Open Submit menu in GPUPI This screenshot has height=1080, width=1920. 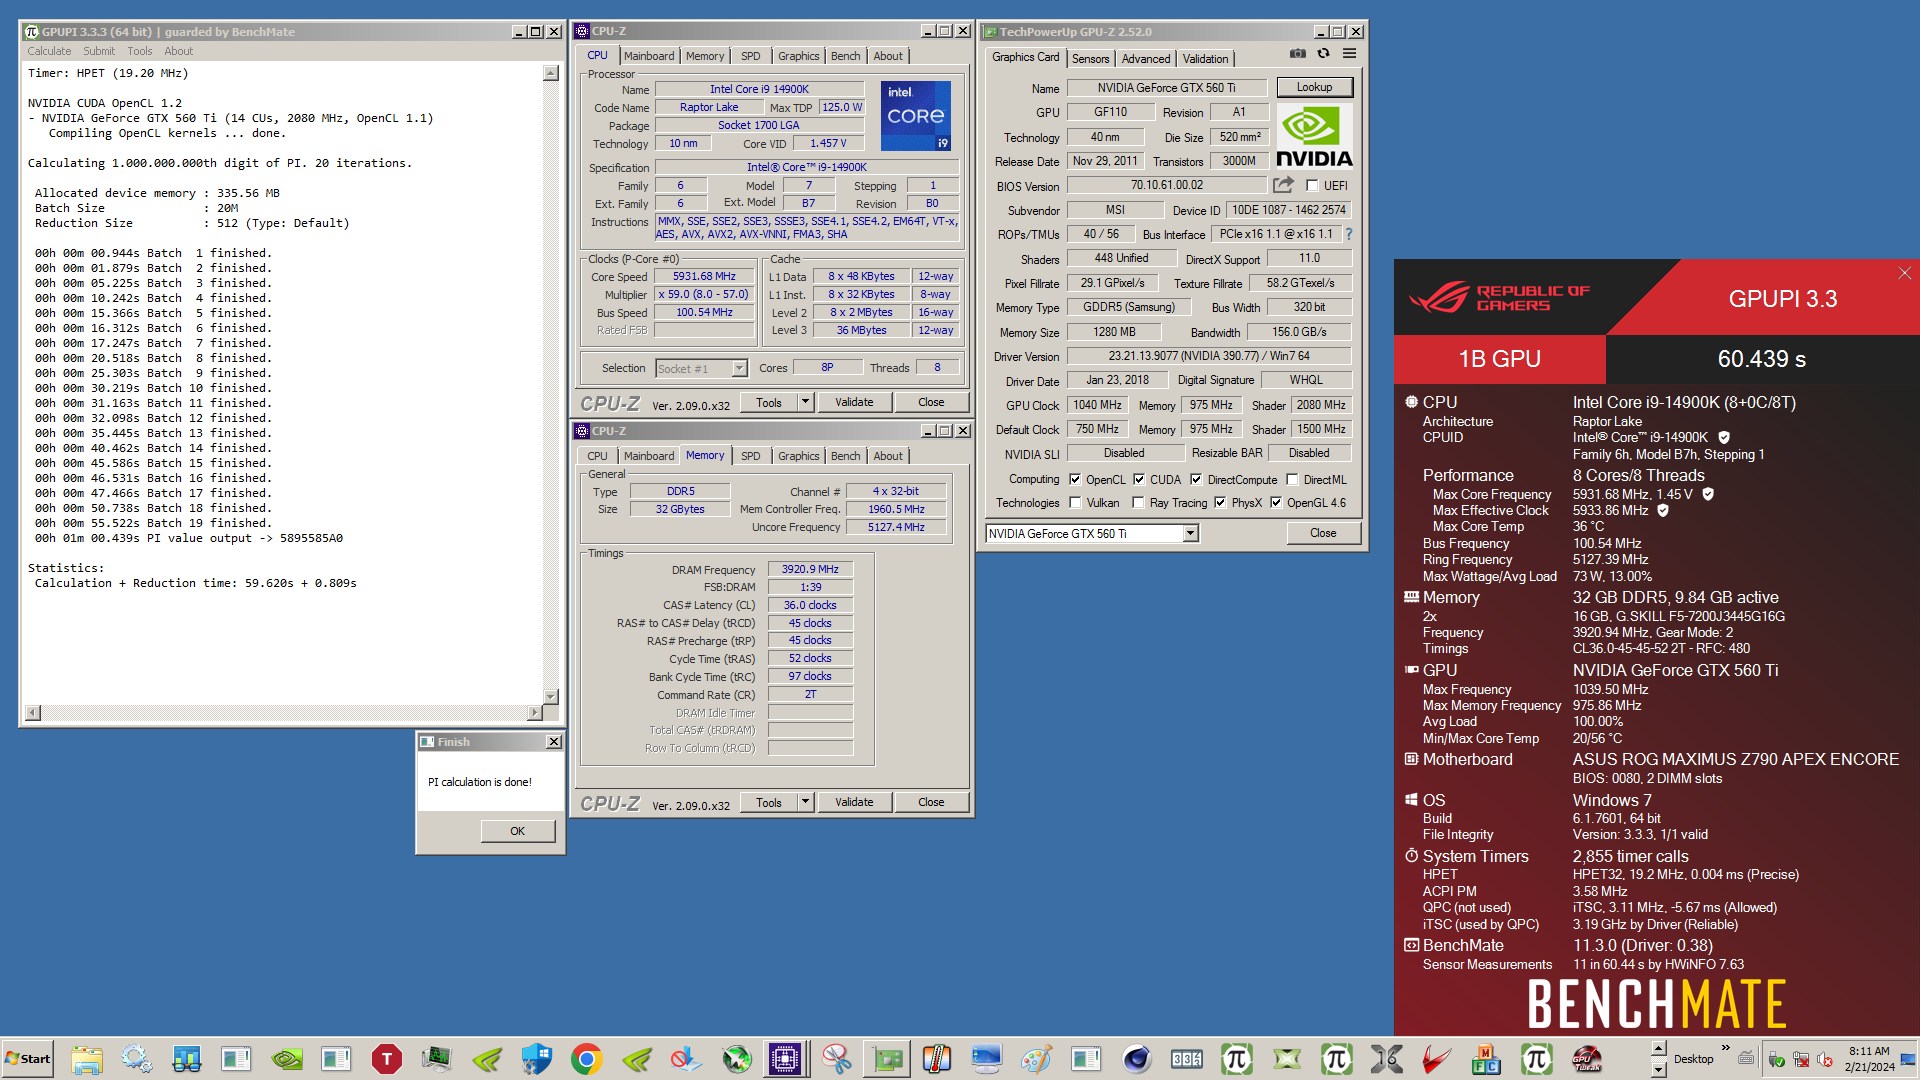click(99, 51)
